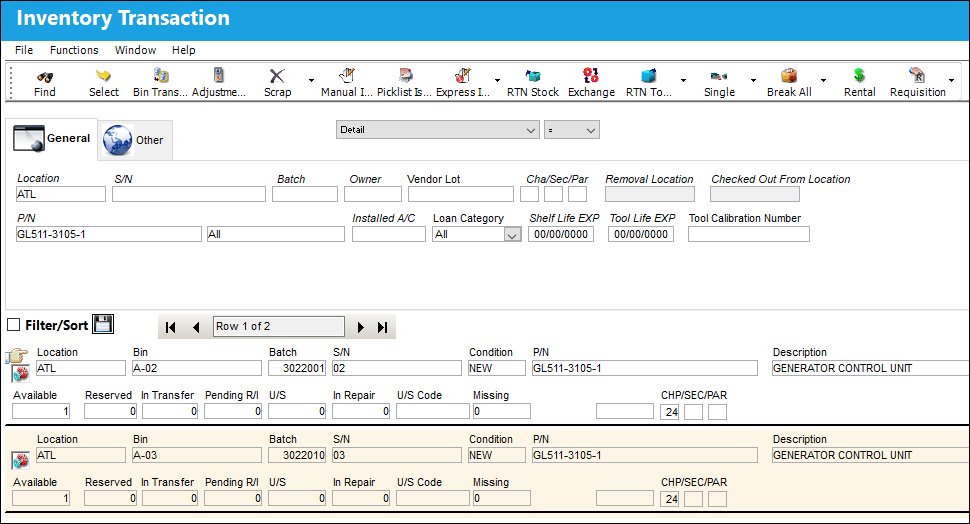The width and height of the screenshot is (970, 524).
Task: Click the Owner input field
Action: (373, 194)
